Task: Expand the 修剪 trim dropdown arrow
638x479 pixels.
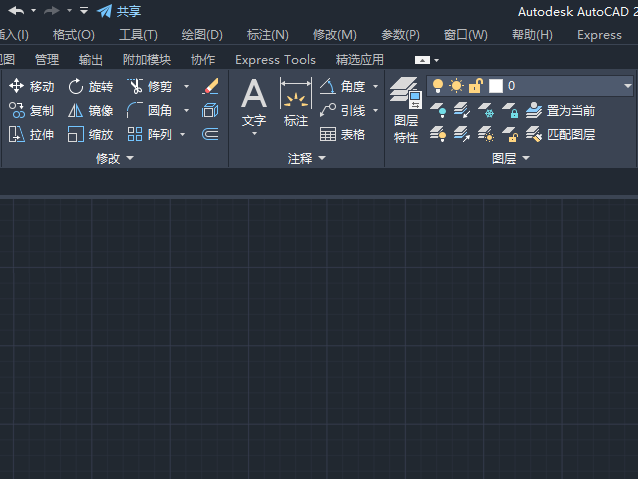Action: click(186, 86)
